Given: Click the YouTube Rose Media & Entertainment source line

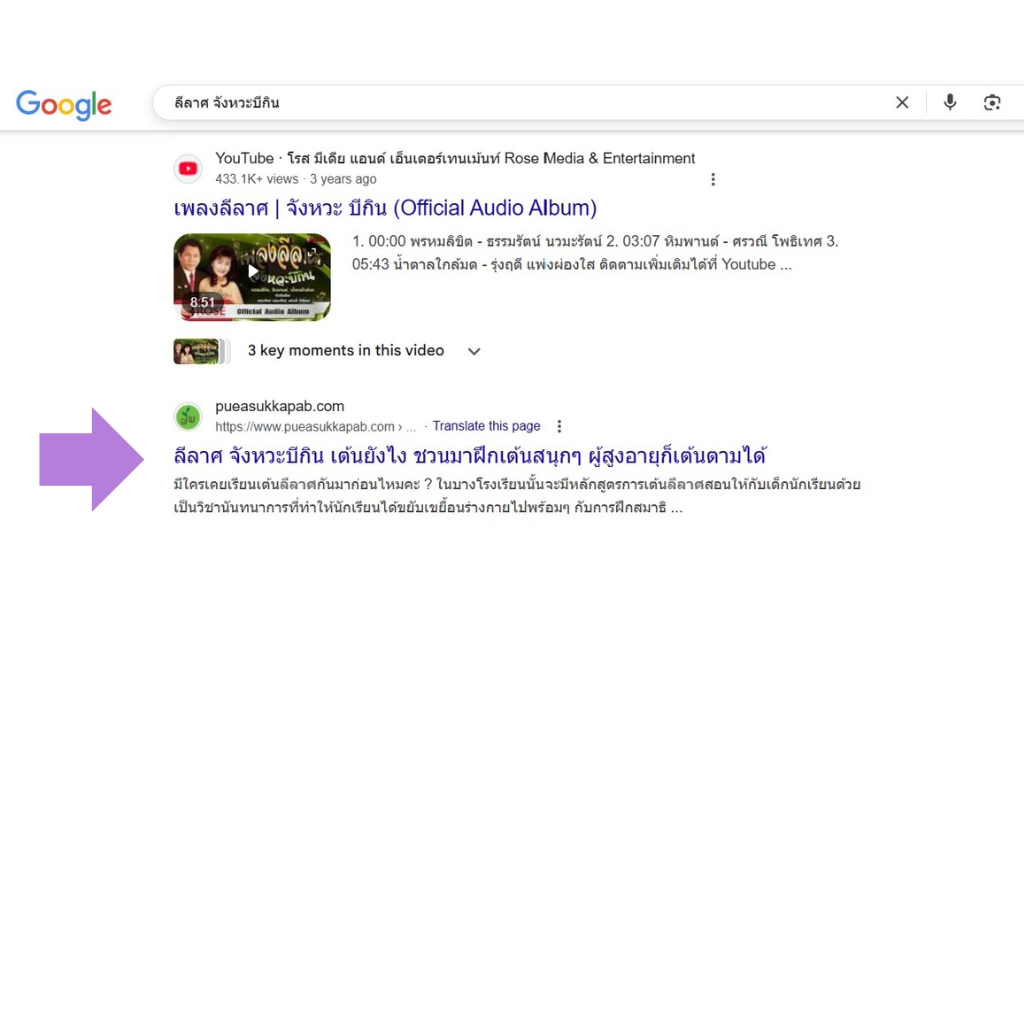Looking at the screenshot, I should (455, 159).
